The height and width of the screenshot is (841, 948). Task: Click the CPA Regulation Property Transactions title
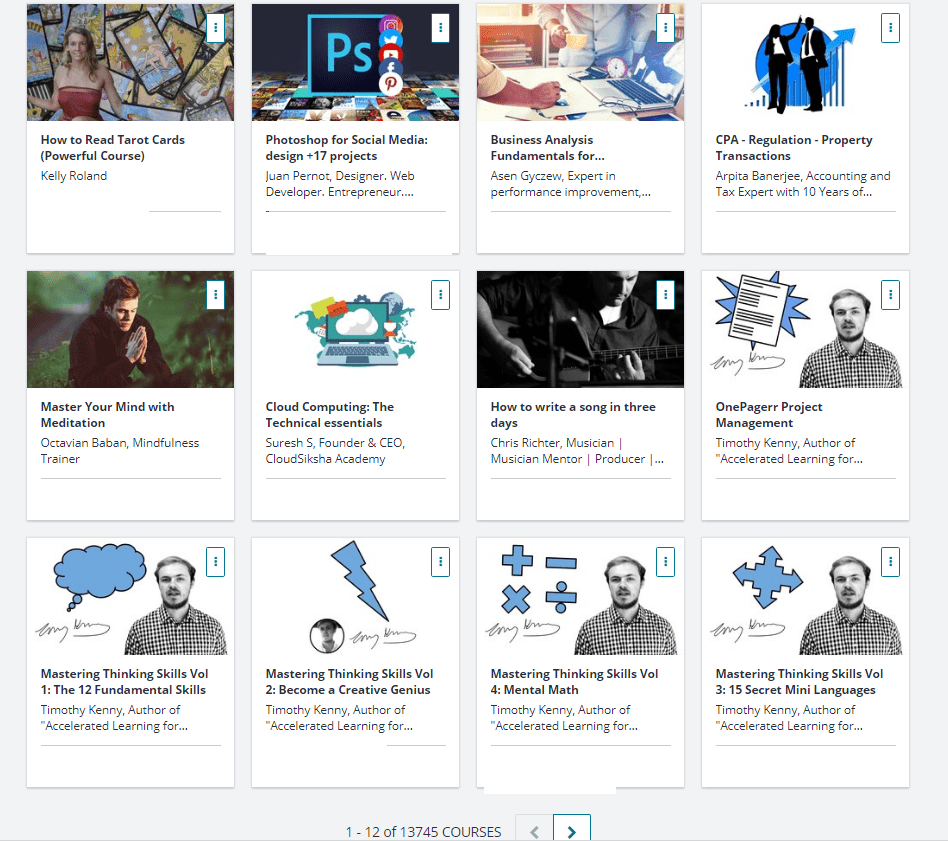coord(793,148)
